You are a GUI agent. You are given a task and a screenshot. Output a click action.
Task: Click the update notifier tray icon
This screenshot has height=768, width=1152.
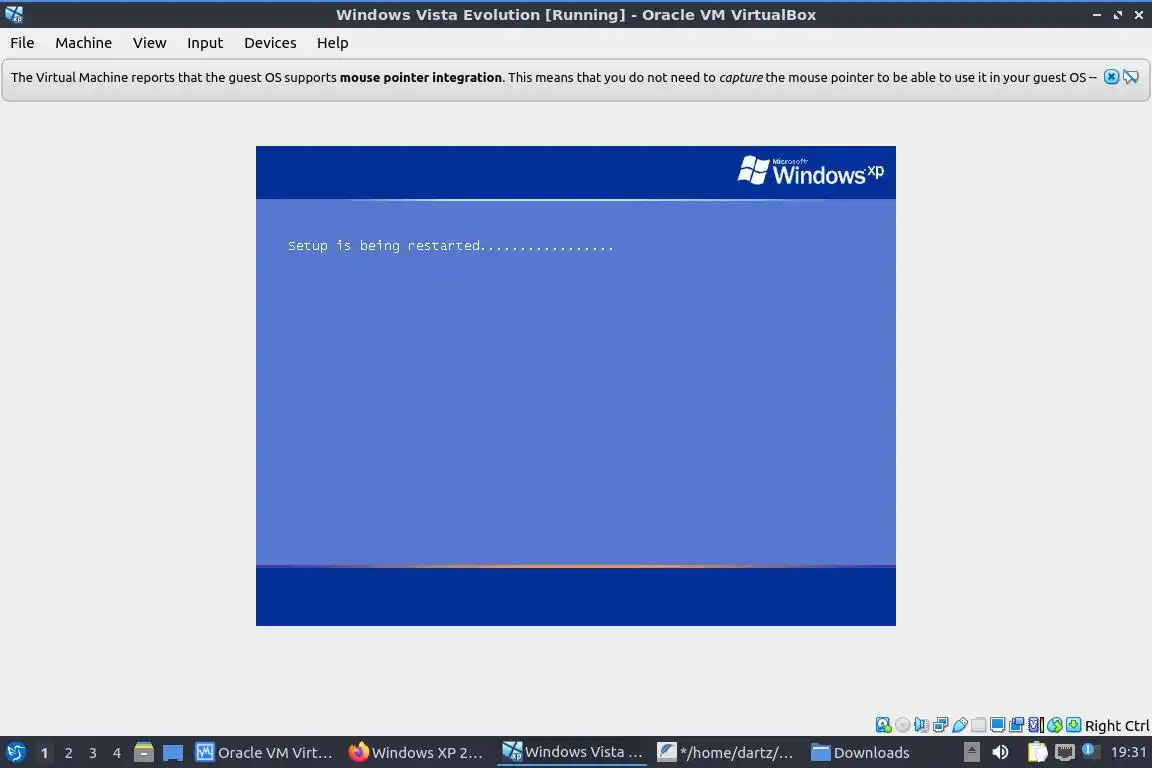(x=1090, y=751)
